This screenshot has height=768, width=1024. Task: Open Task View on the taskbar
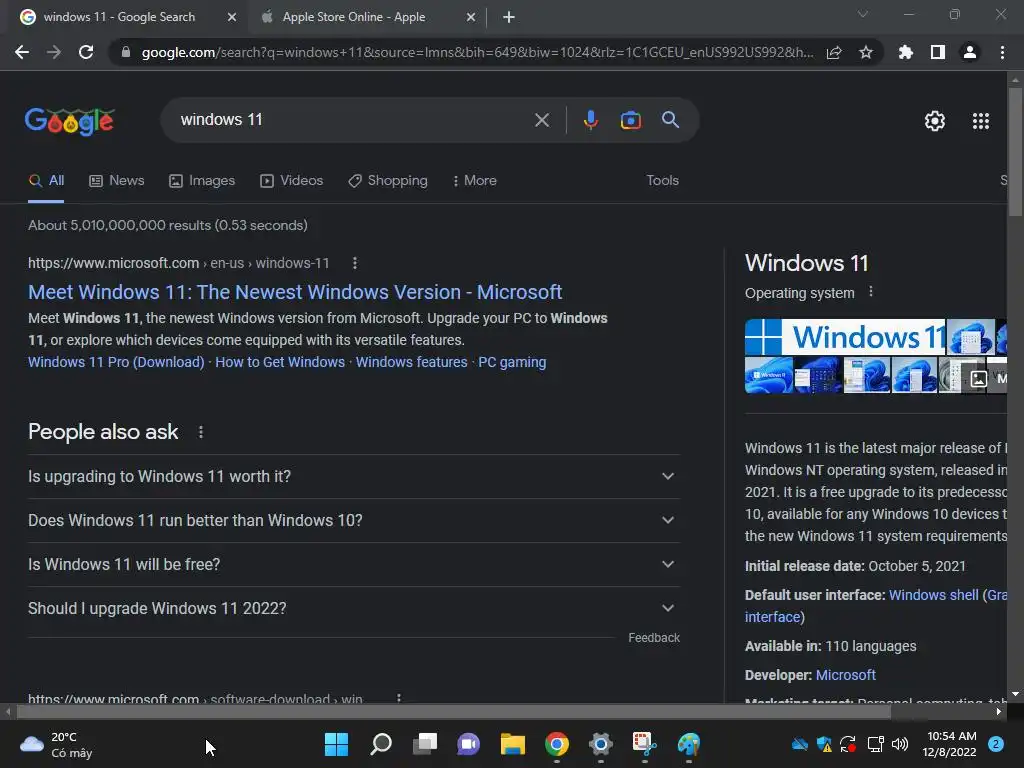424,744
